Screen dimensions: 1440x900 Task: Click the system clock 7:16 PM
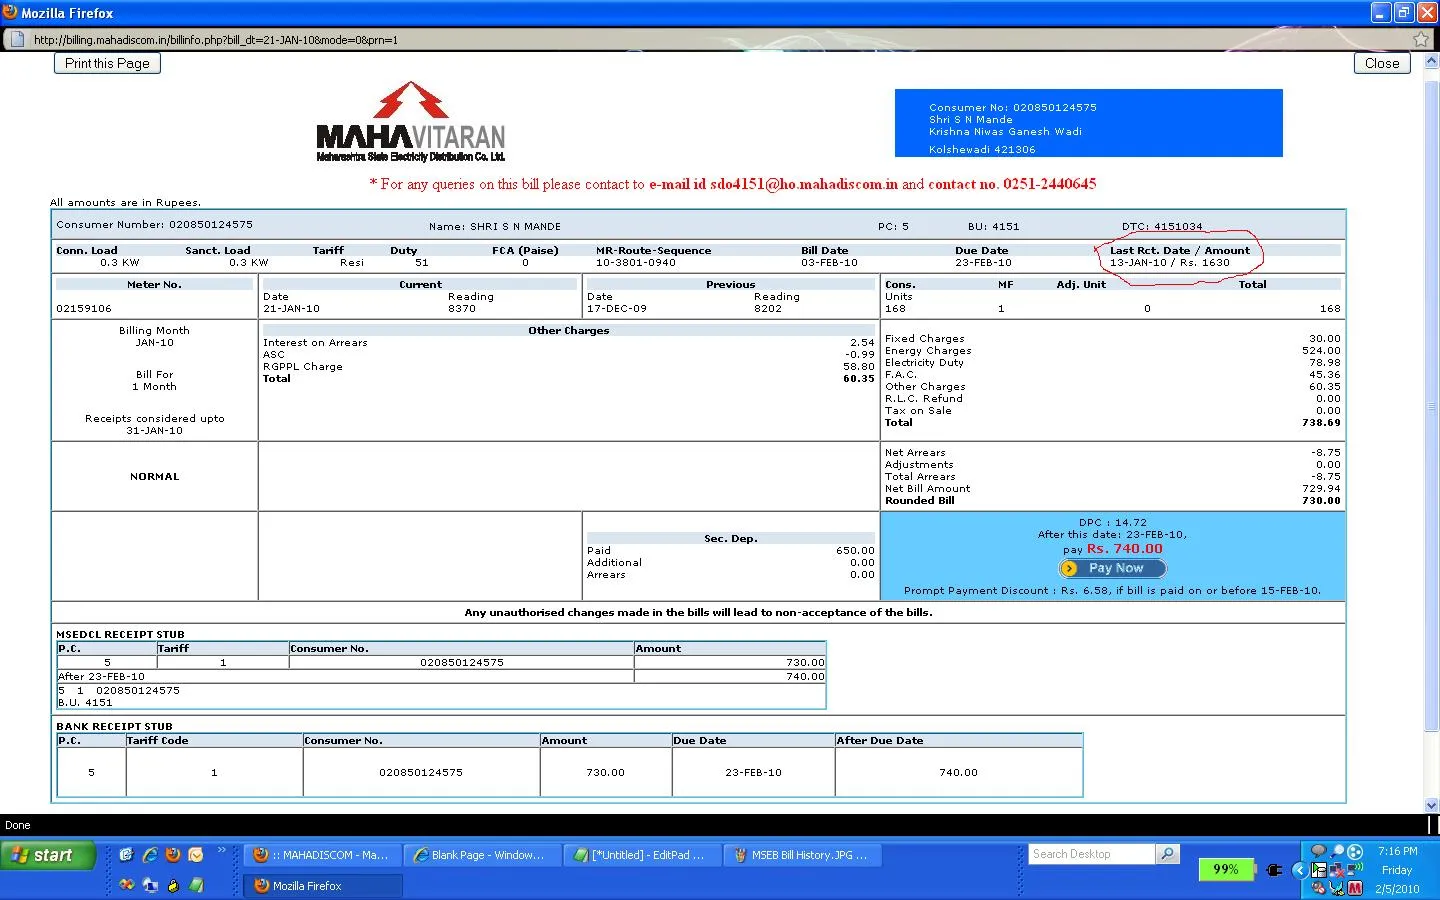[x=1397, y=851]
